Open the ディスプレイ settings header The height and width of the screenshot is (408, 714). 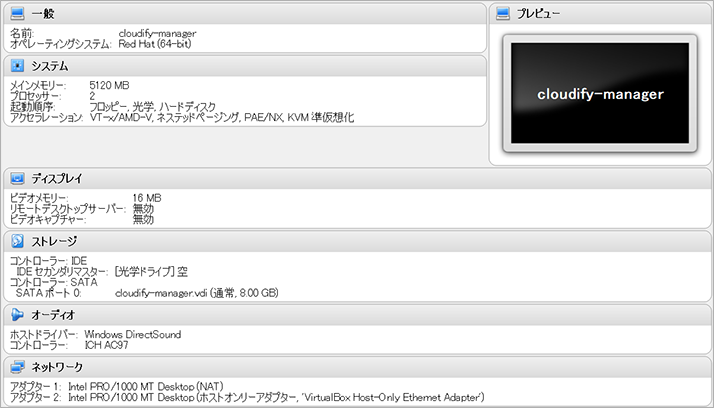tap(57, 179)
